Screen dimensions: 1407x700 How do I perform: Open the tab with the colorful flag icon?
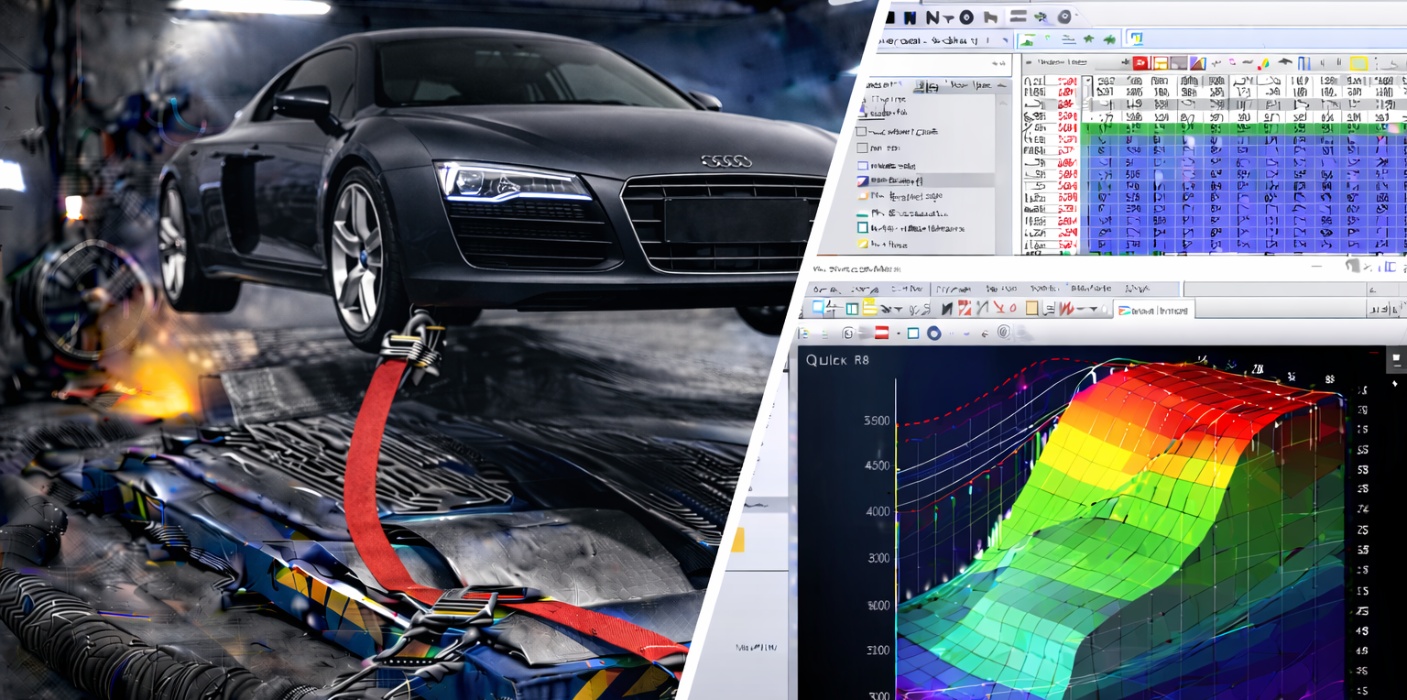click(x=1154, y=310)
